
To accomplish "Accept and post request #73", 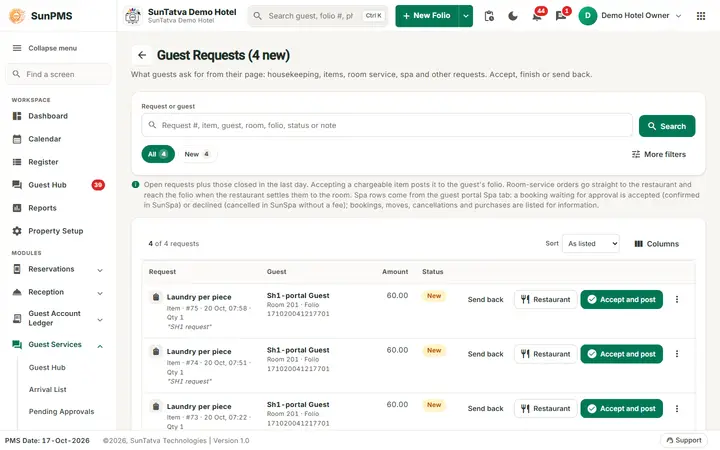I will (621, 409).
